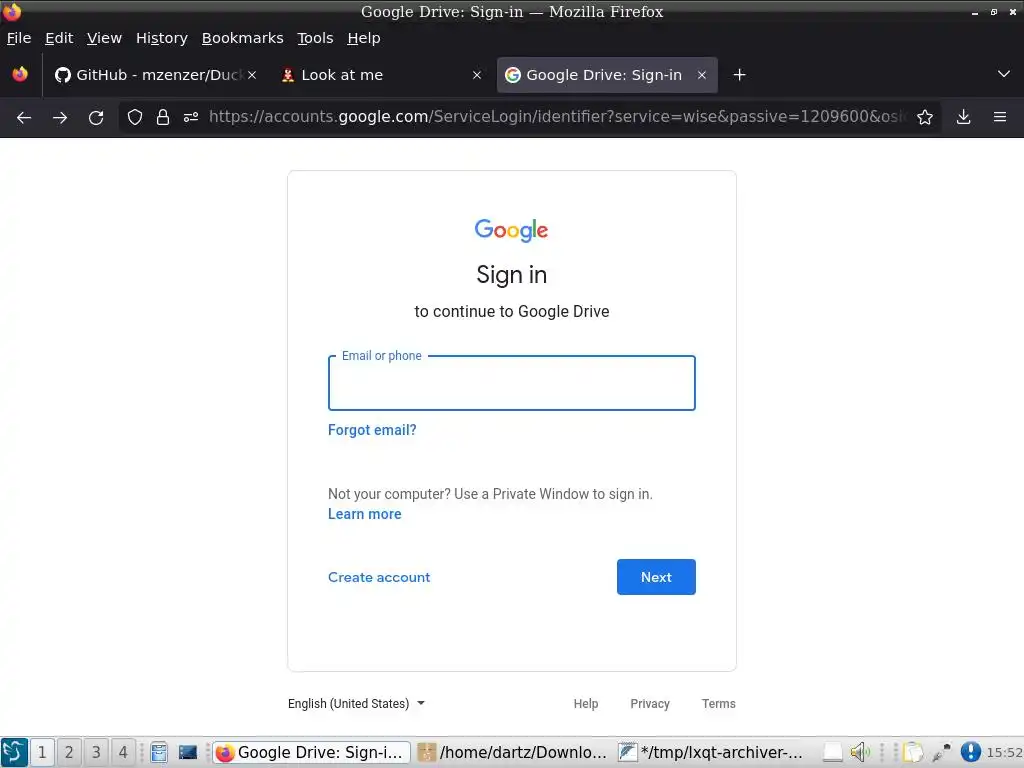Activate /tmp/lxqt-archiver taskbar window
The height and width of the screenshot is (768, 1024).
pos(713,752)
